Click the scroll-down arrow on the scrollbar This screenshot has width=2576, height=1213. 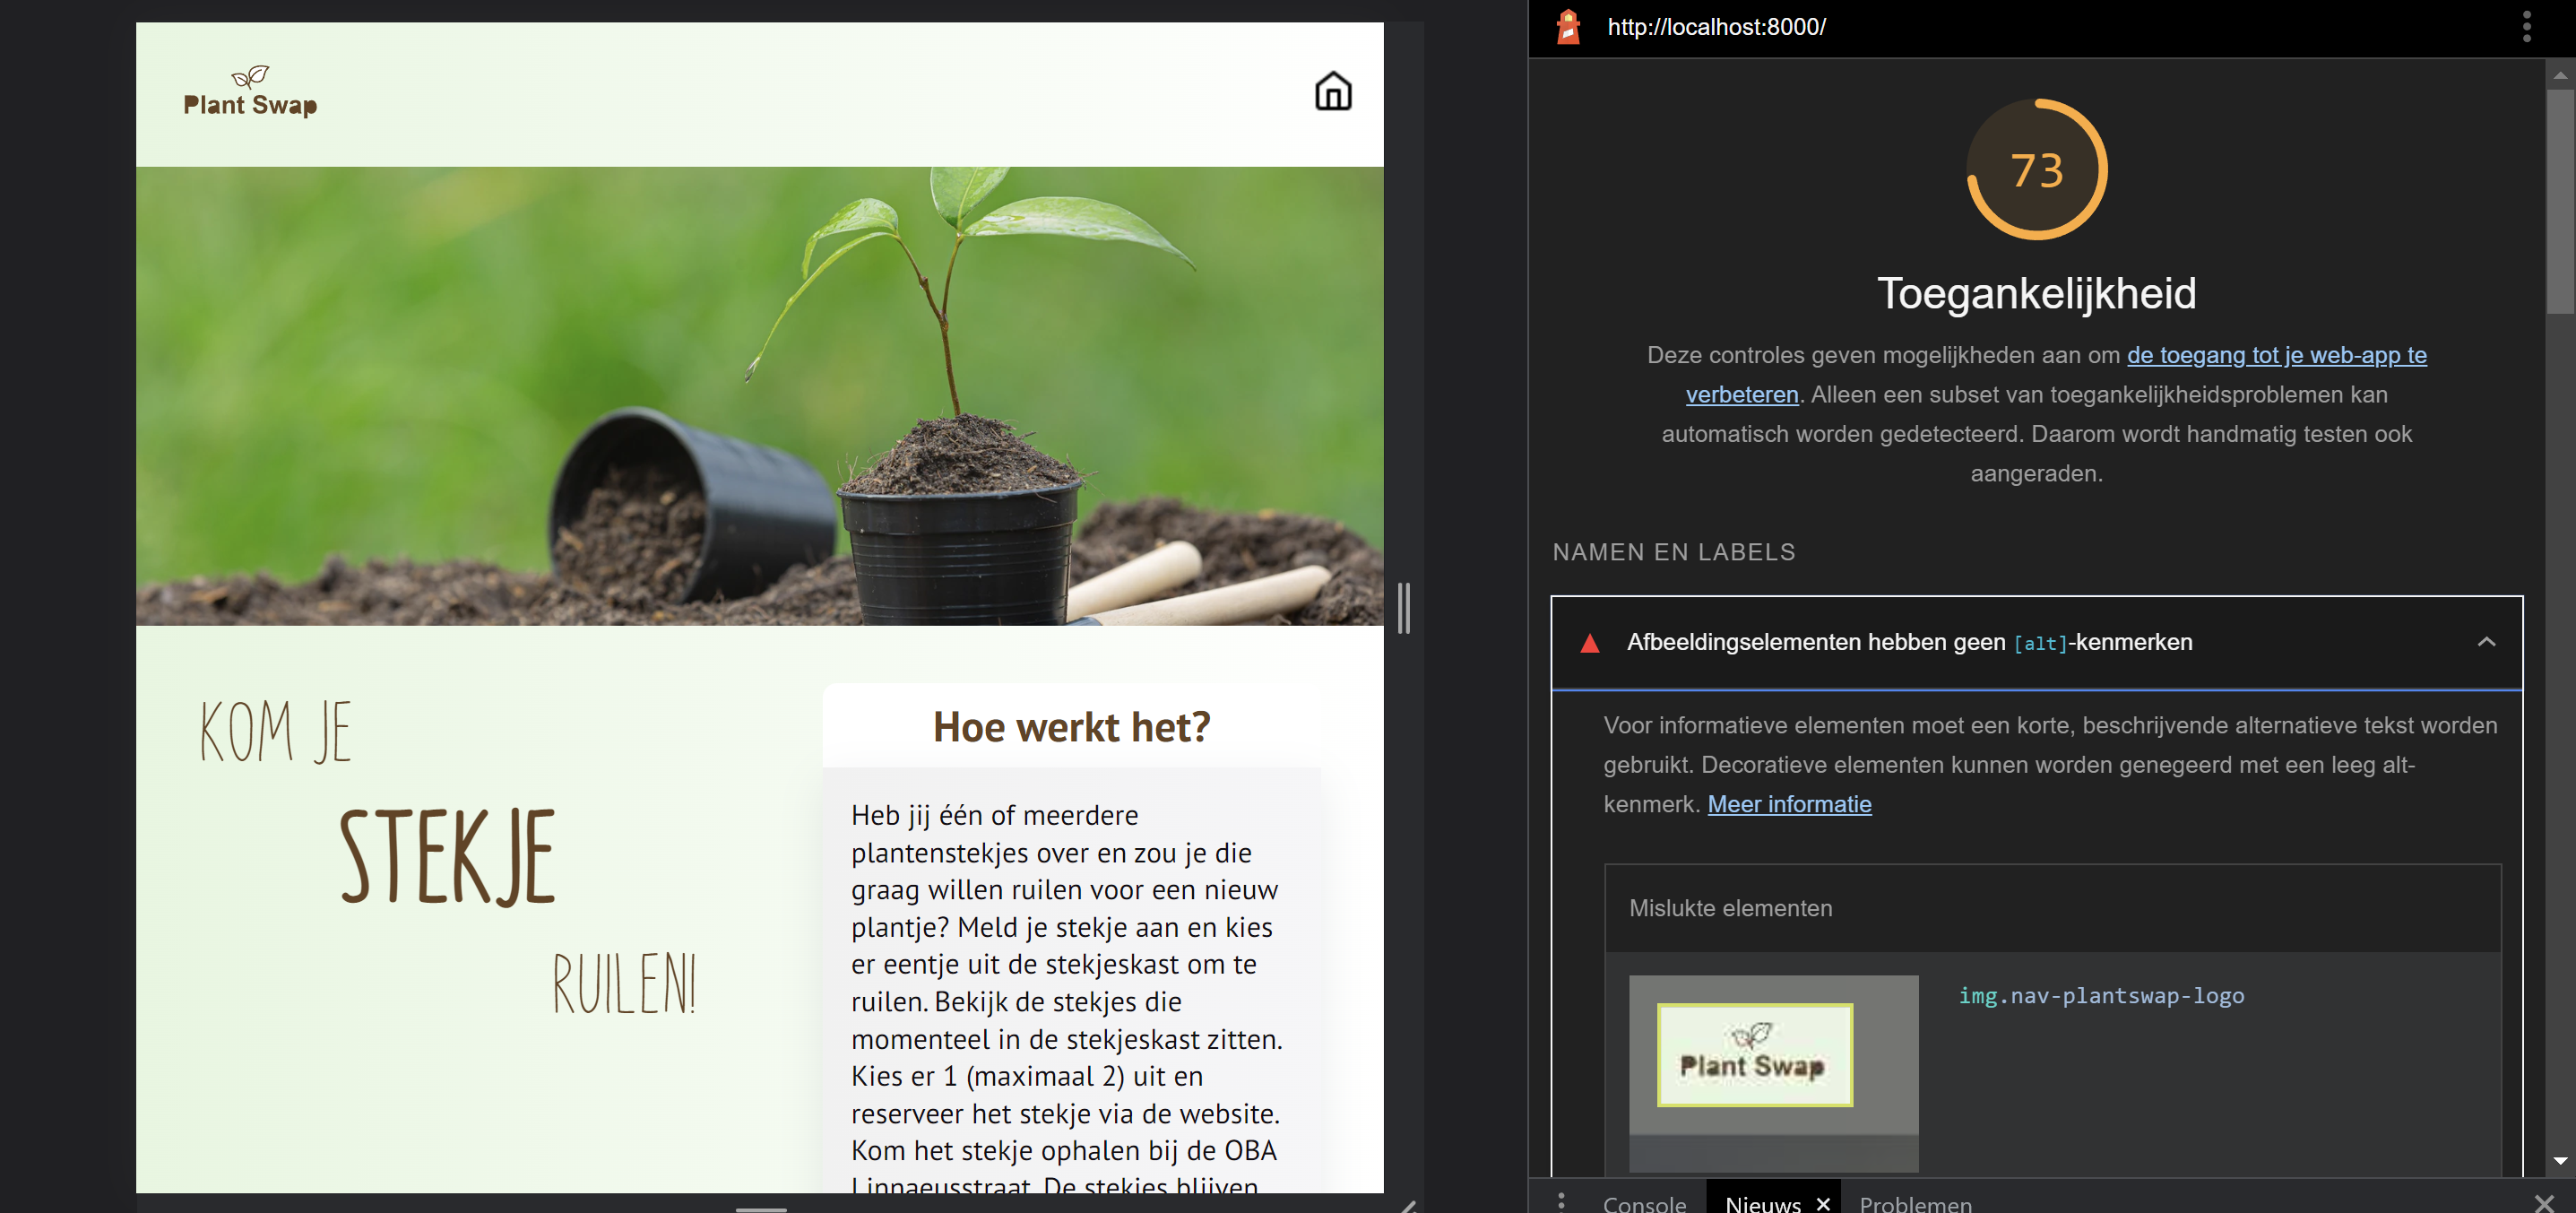(x=2563, y=1160)
